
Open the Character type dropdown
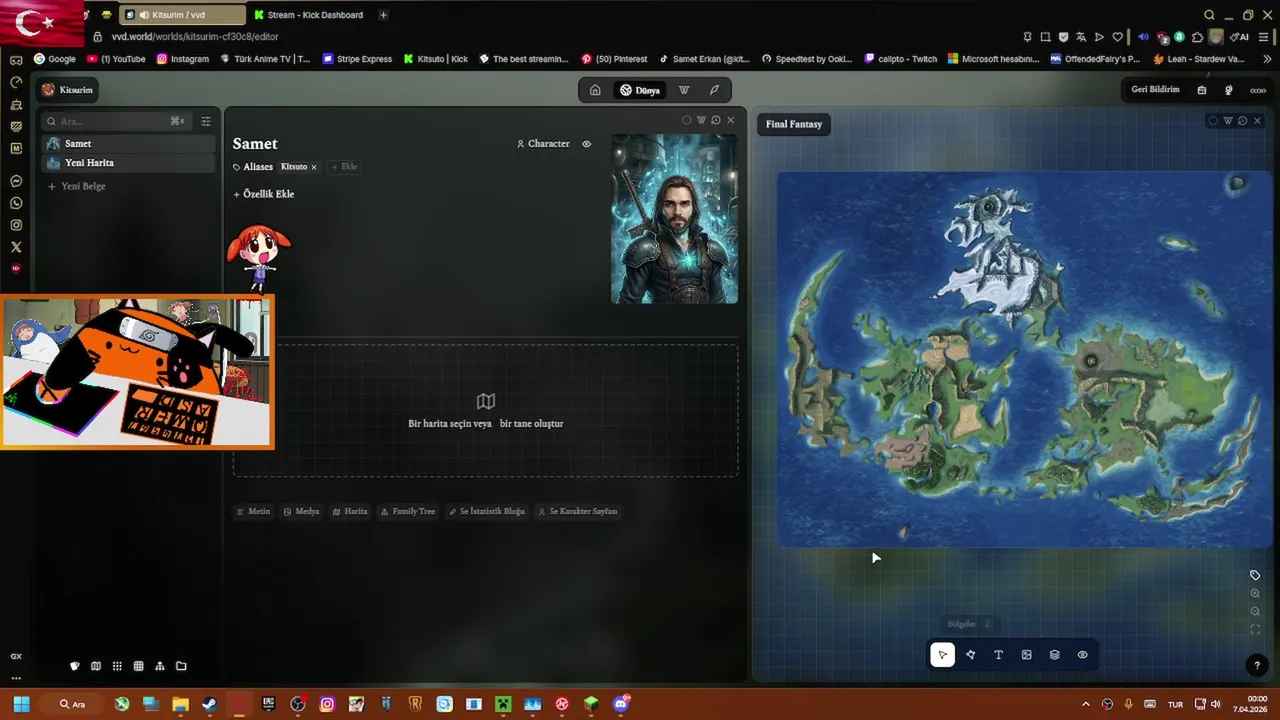click(543, 144)
